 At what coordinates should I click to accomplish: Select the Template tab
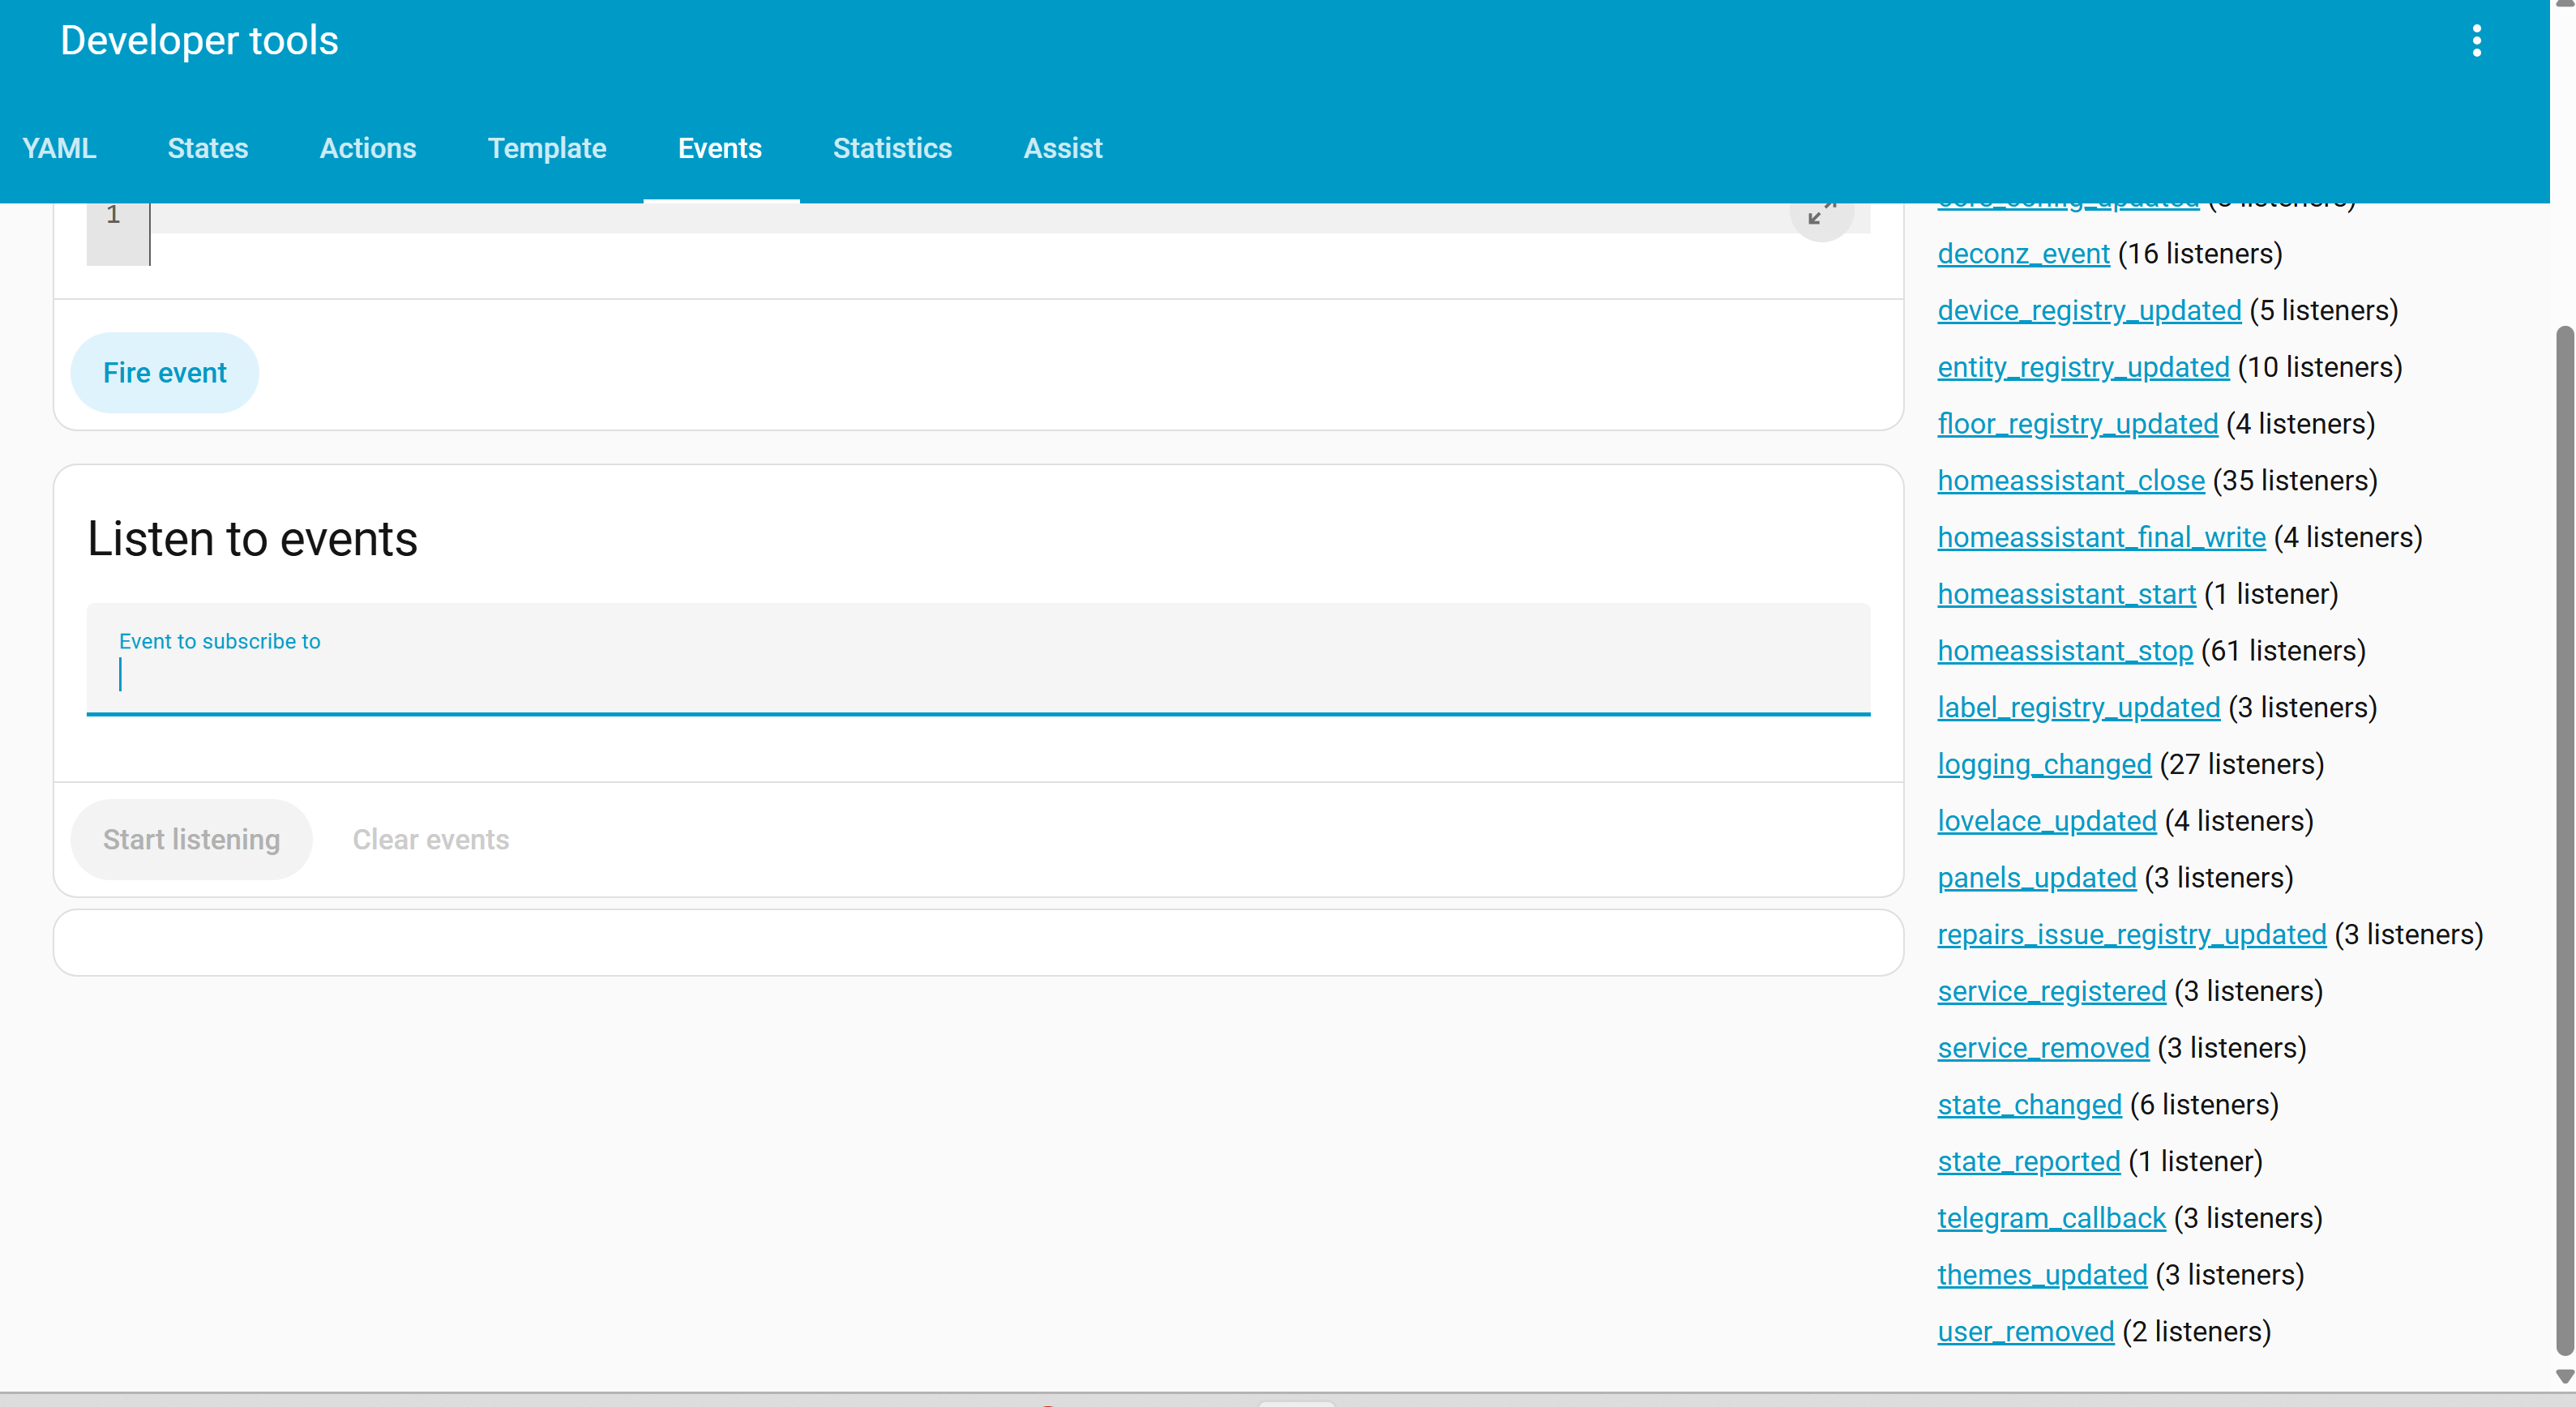[546, 148]
